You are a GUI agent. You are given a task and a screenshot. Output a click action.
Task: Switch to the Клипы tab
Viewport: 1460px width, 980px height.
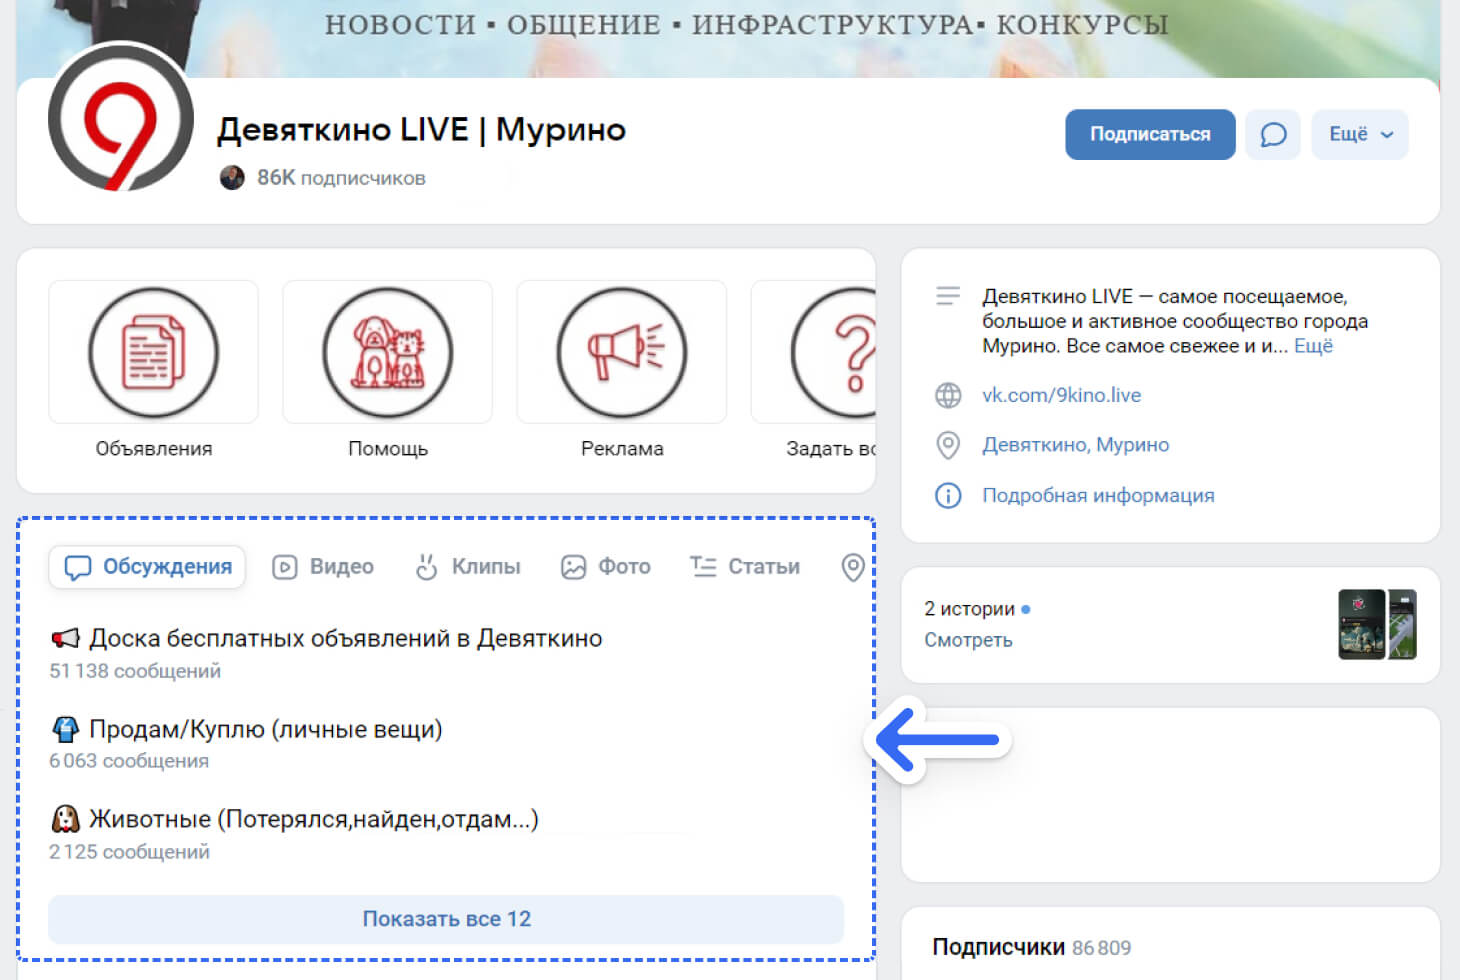coord(467,567)
